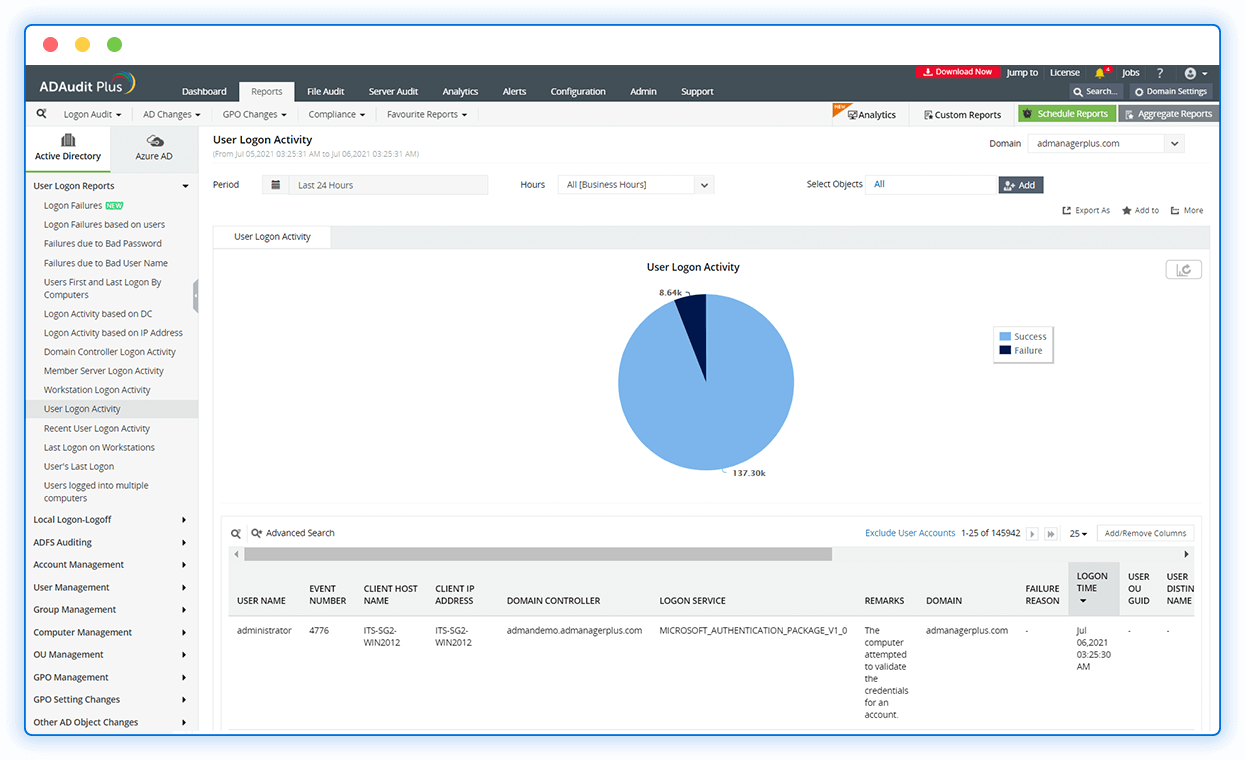Open the user profile avatar menu
Viewport: 1245px width, 760px height.
tap(1196, 73)
